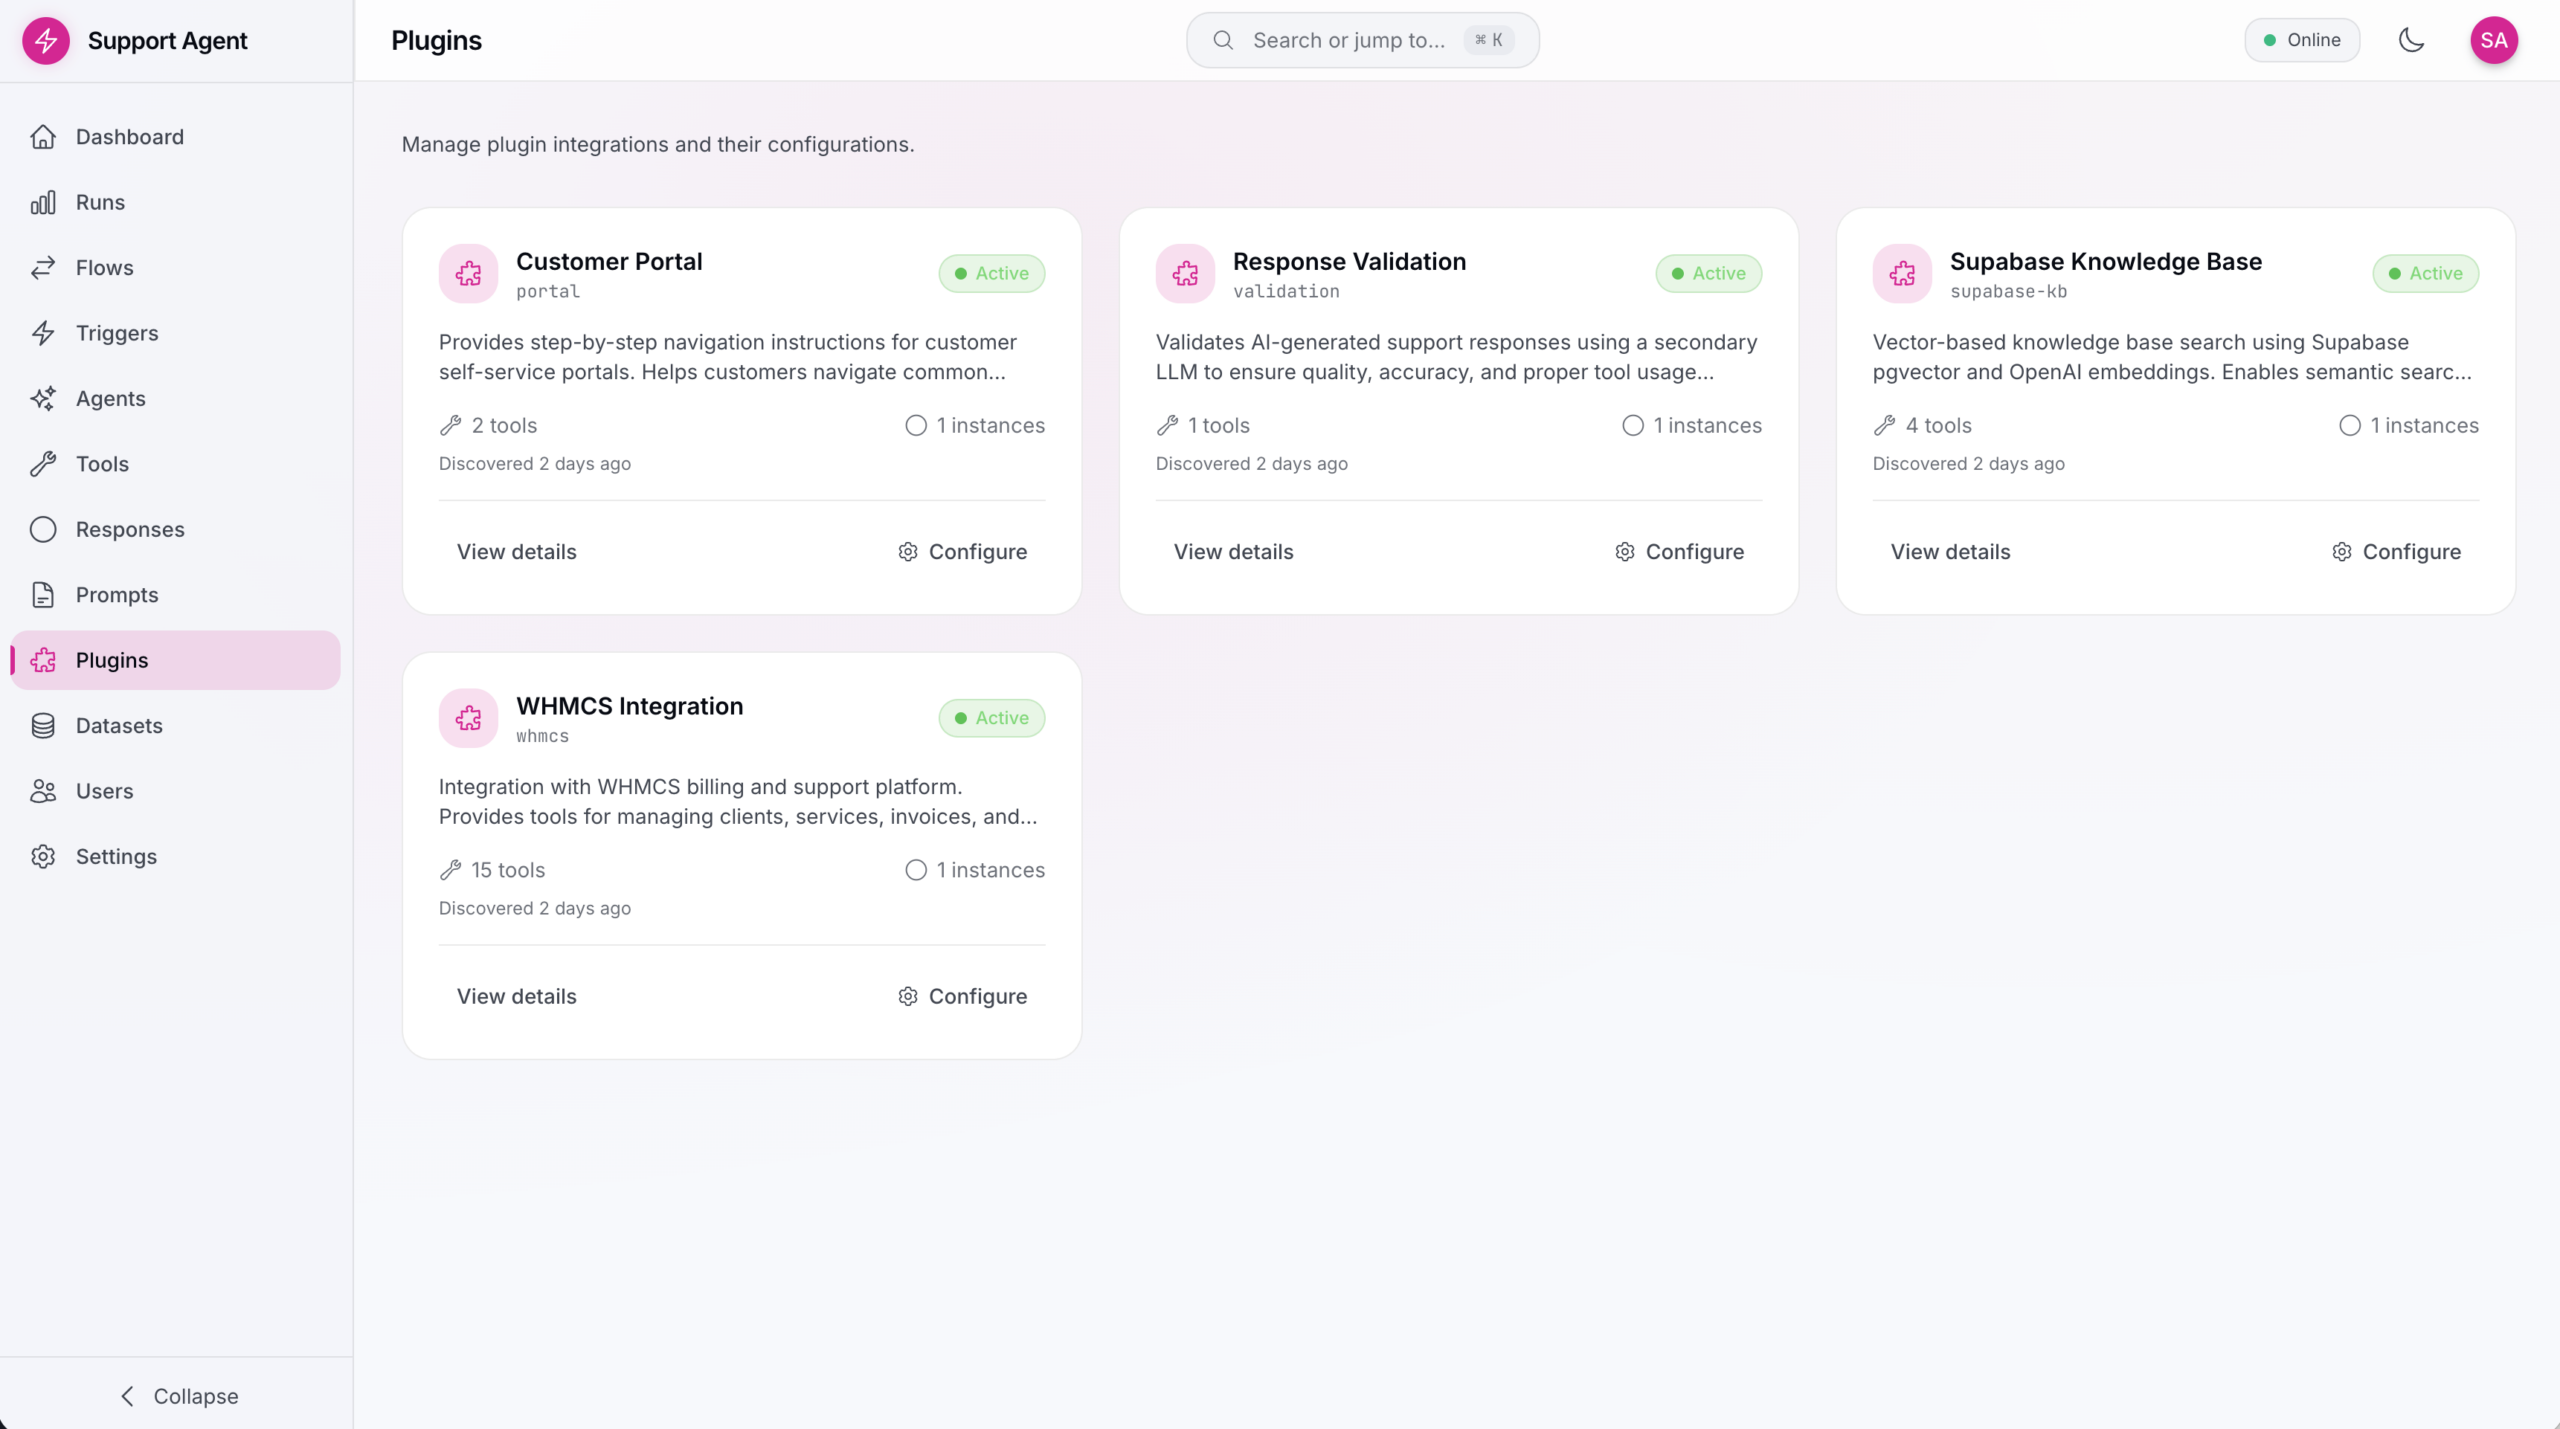Click the '4 tools' label
The image size is (2560, 1429).
coord(1938,426)
